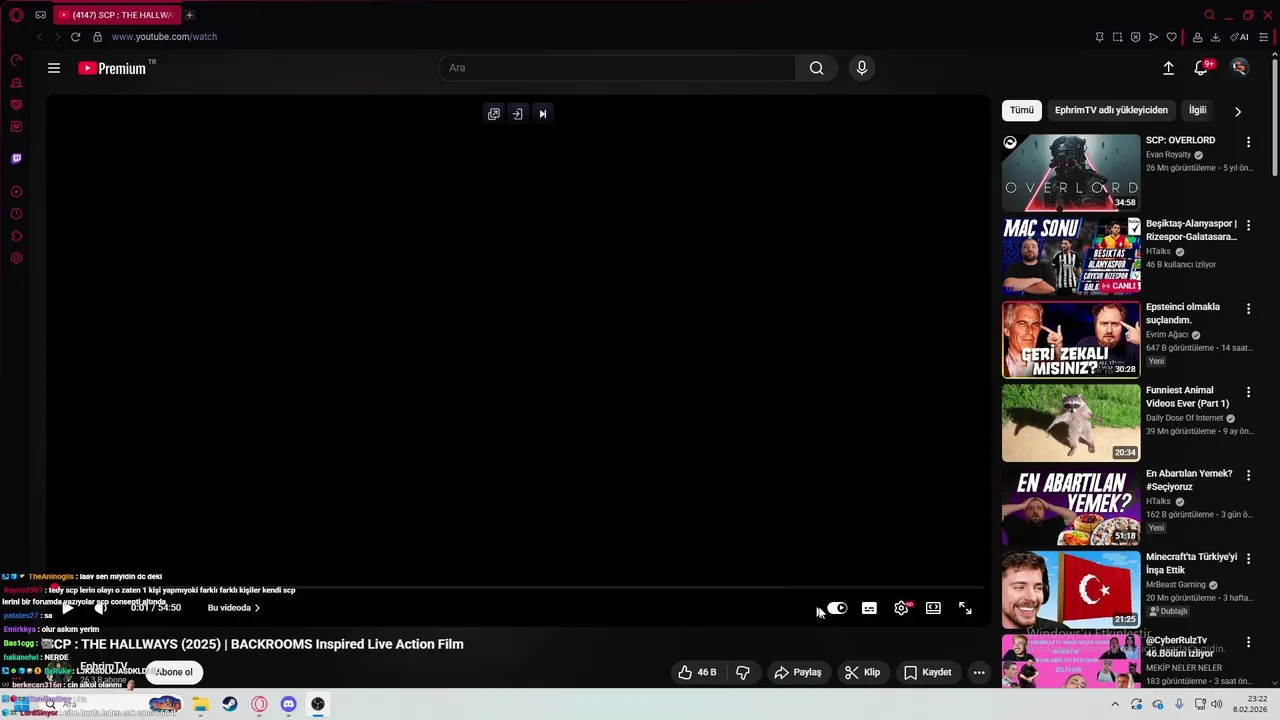This screenshot has width=1280, height=720.
Task: Open Twitch in Opera sidebar
Action: coord(16,158)
